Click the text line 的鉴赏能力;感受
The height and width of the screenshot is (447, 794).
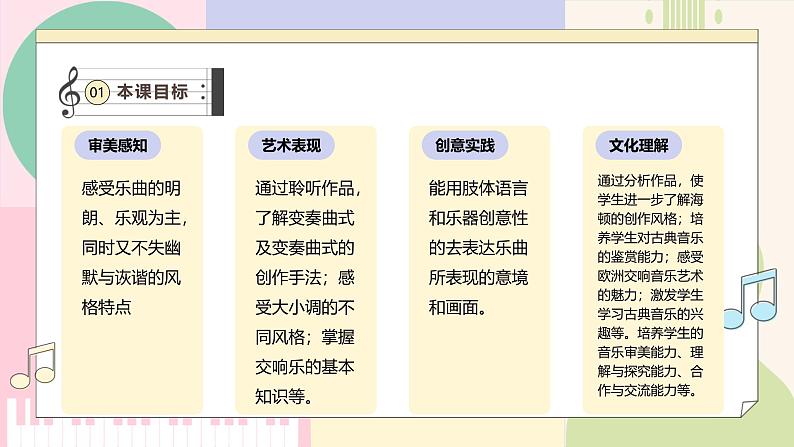click(x=650, y=257)
